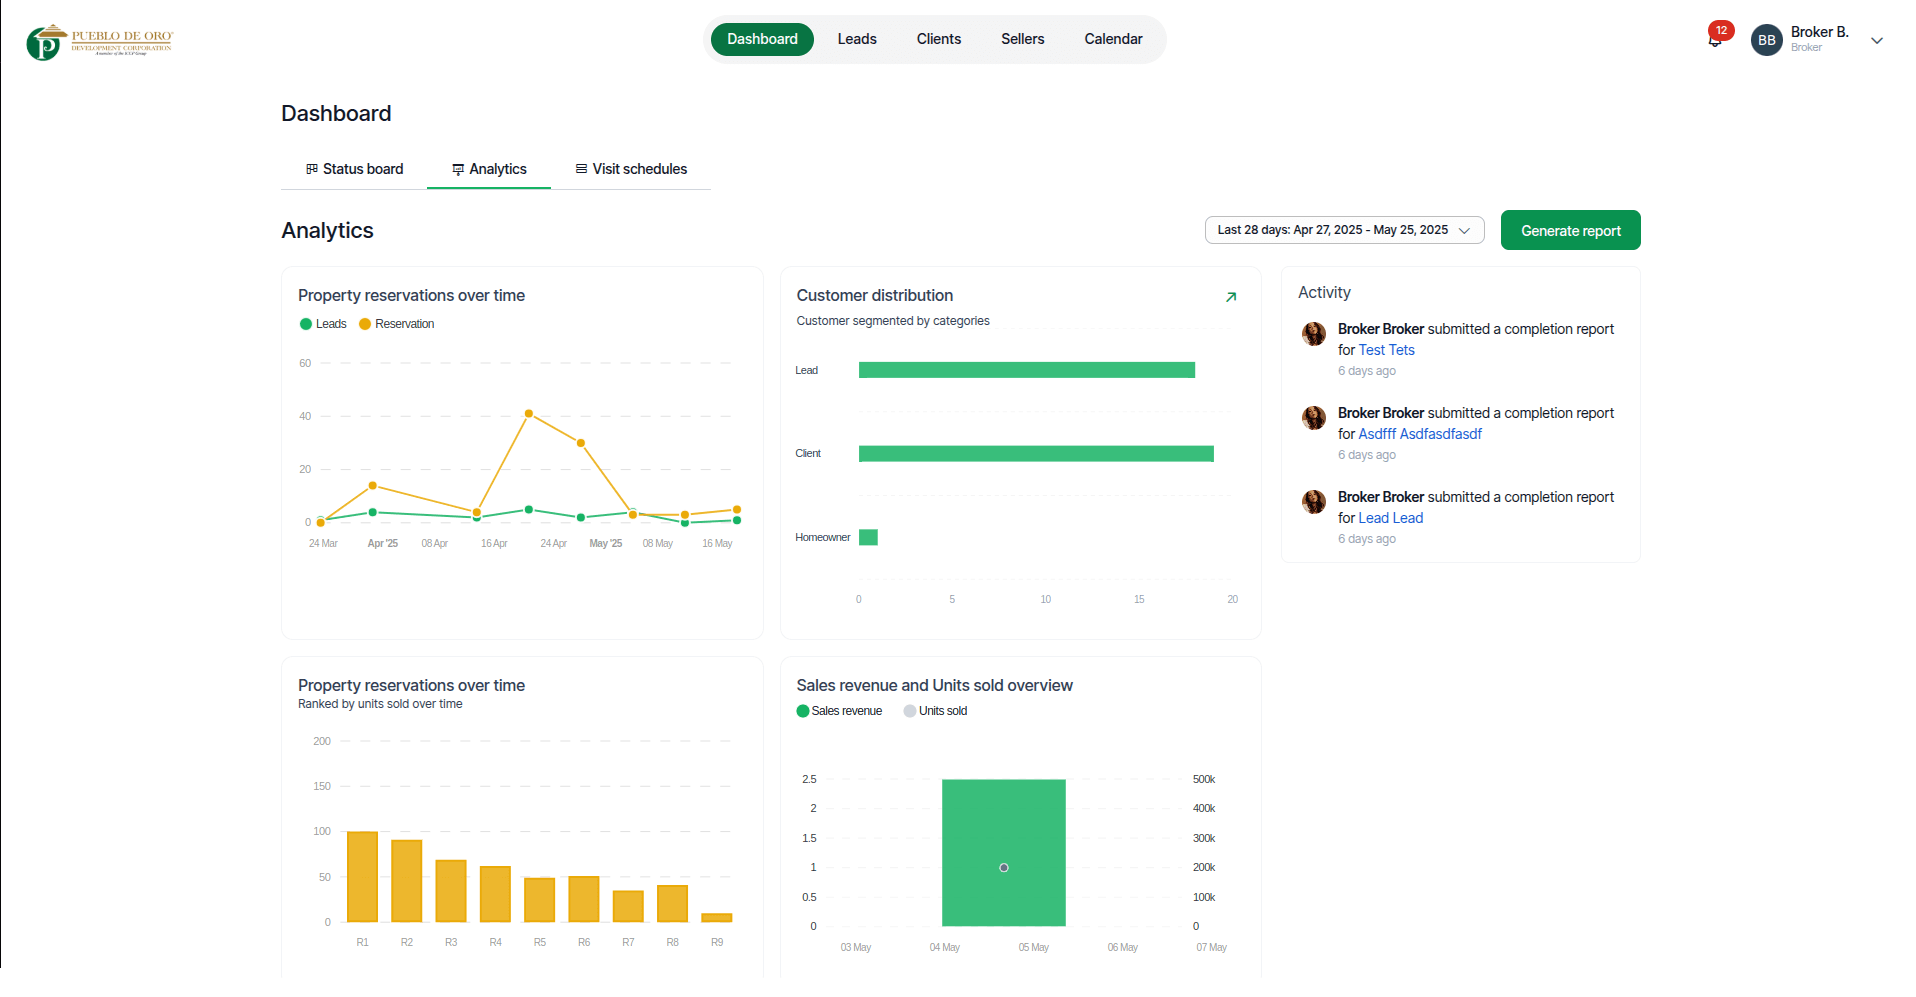This screenshot has height=997, width=1916.
Task: Click the BB user avatar
Action: [1766, 40]
